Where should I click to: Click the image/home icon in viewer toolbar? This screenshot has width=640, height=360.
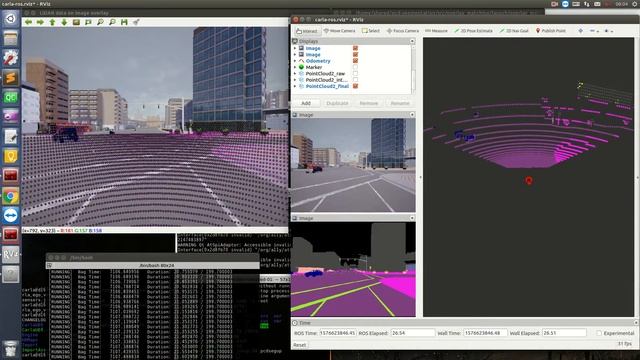76,22
